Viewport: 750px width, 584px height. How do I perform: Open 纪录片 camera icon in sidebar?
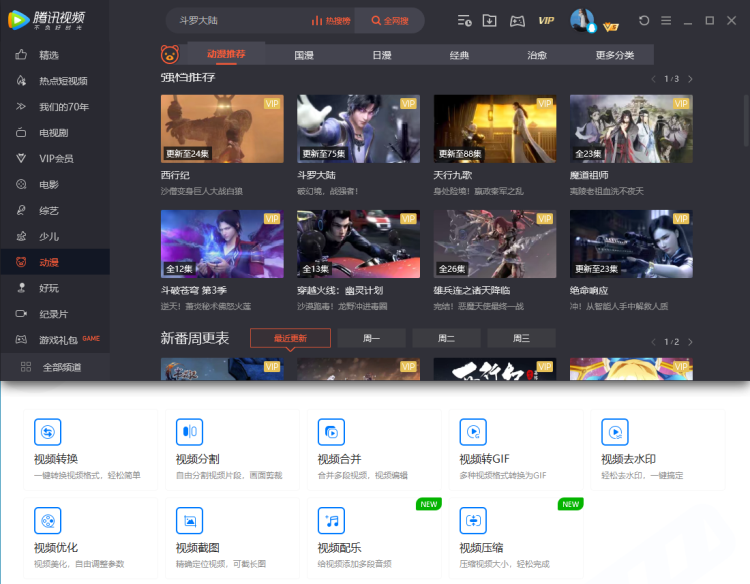(21, 314)
